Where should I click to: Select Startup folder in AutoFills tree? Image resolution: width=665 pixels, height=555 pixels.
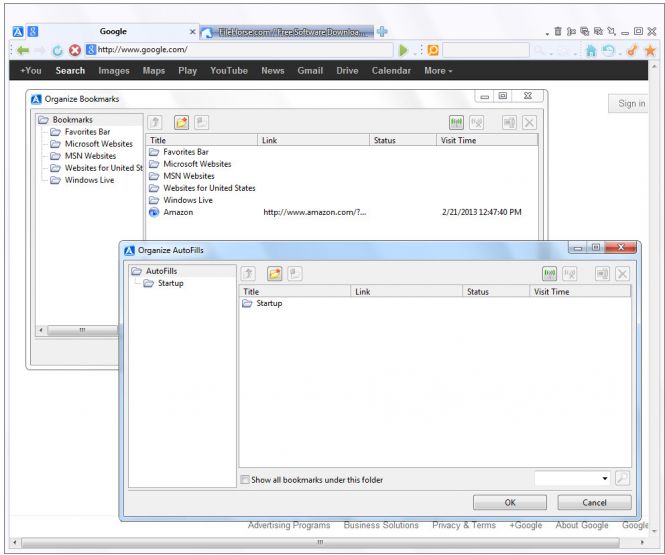[x=170, y=283]
